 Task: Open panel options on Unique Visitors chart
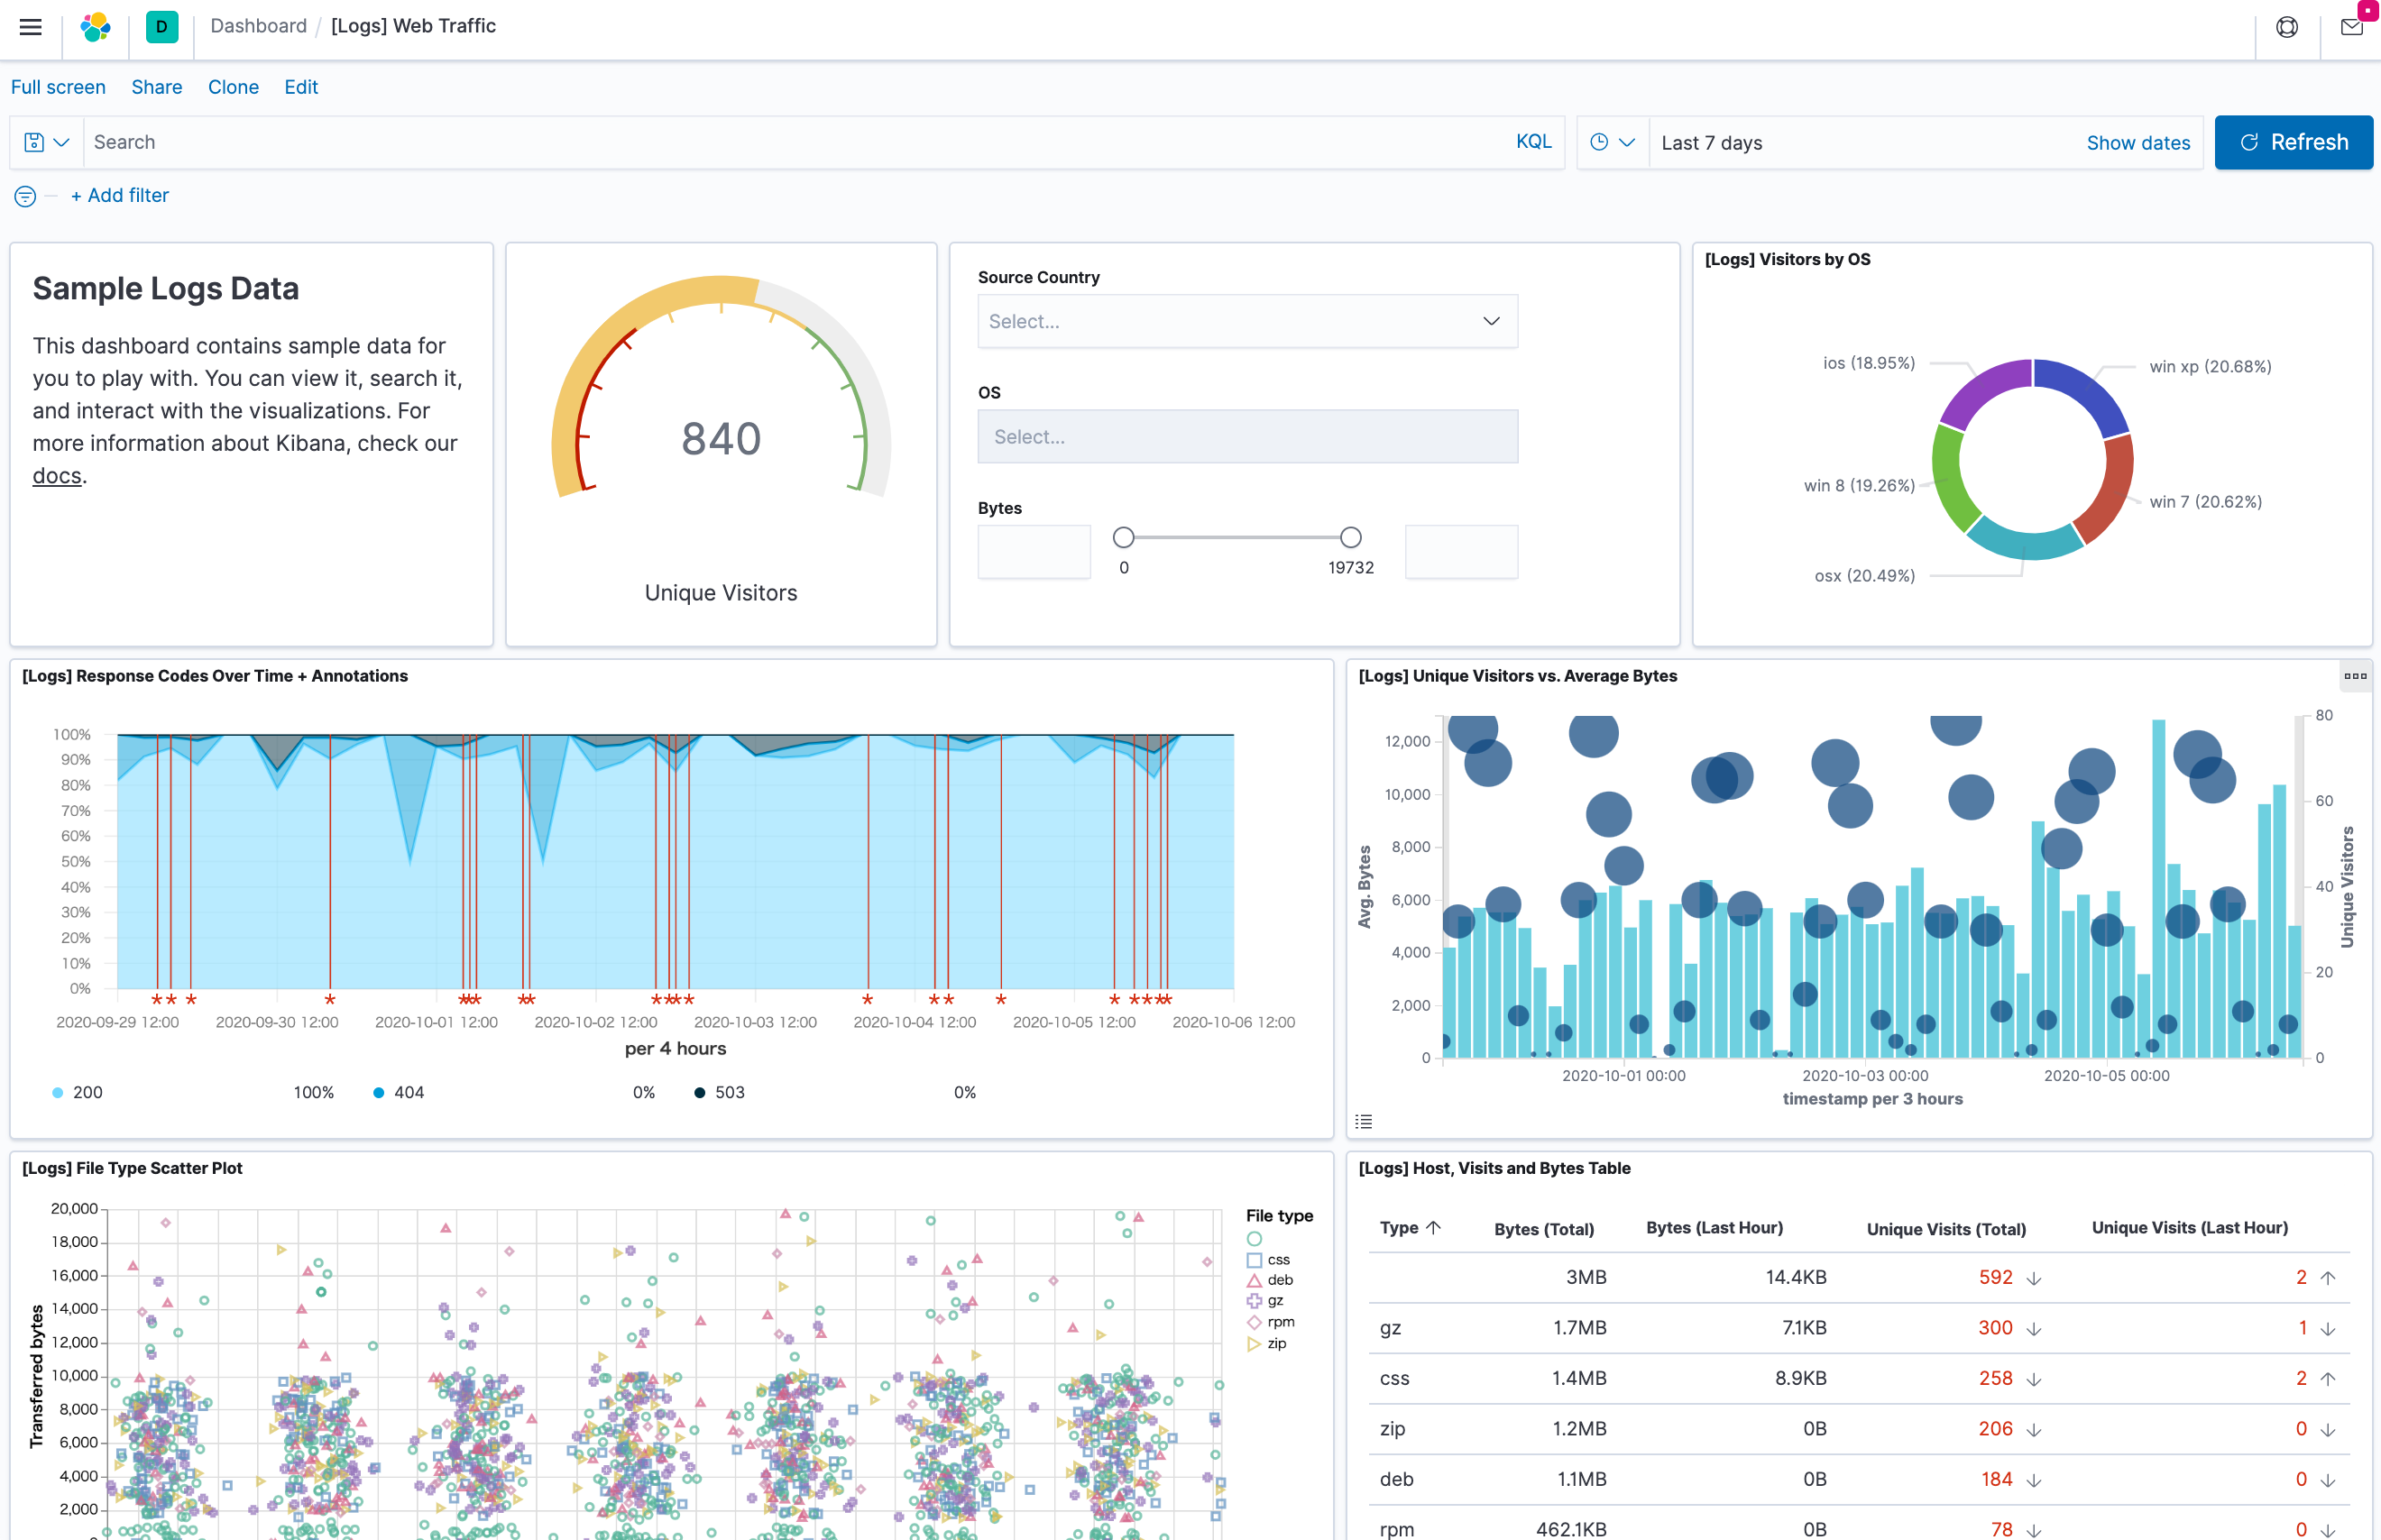tap(2354, 676)
